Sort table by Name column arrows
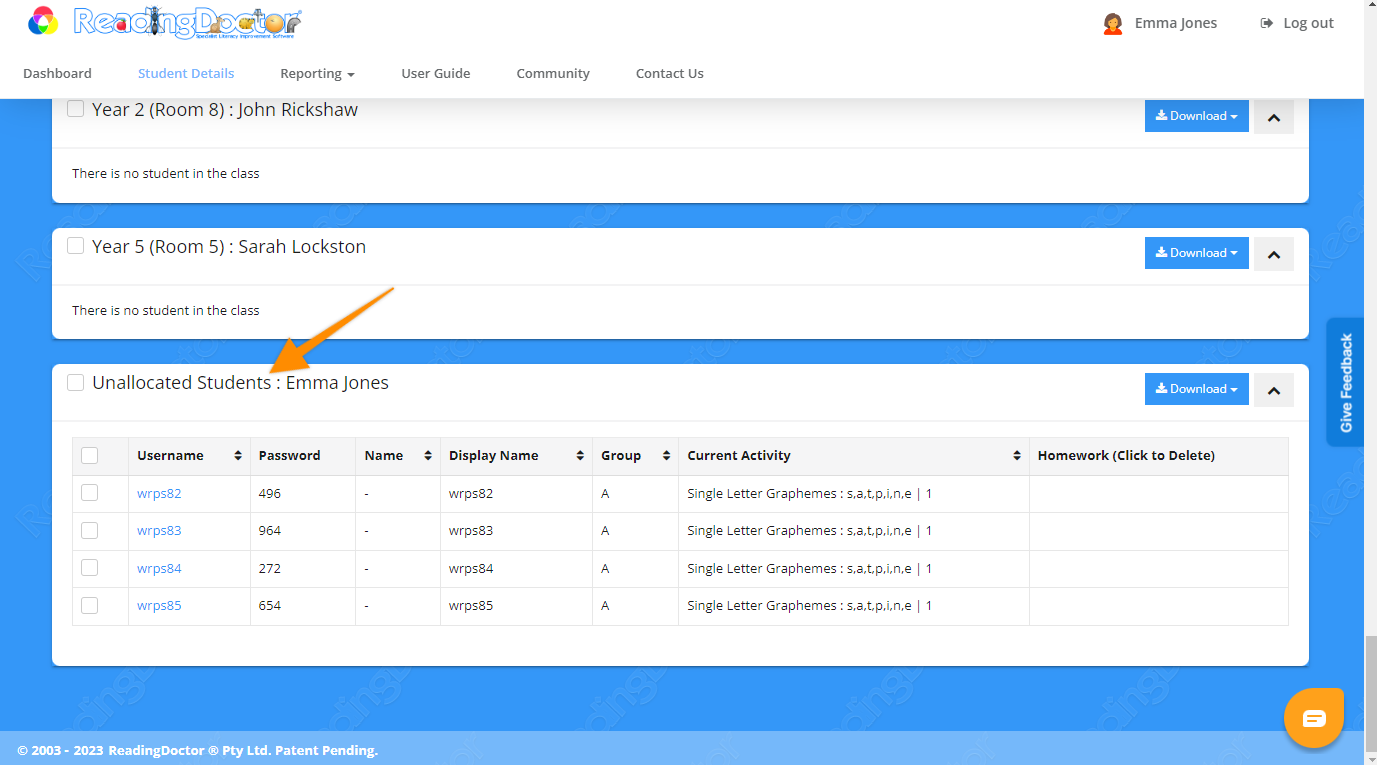The width and height of the screenshot is (1377, 765). [x=428, y=456]
